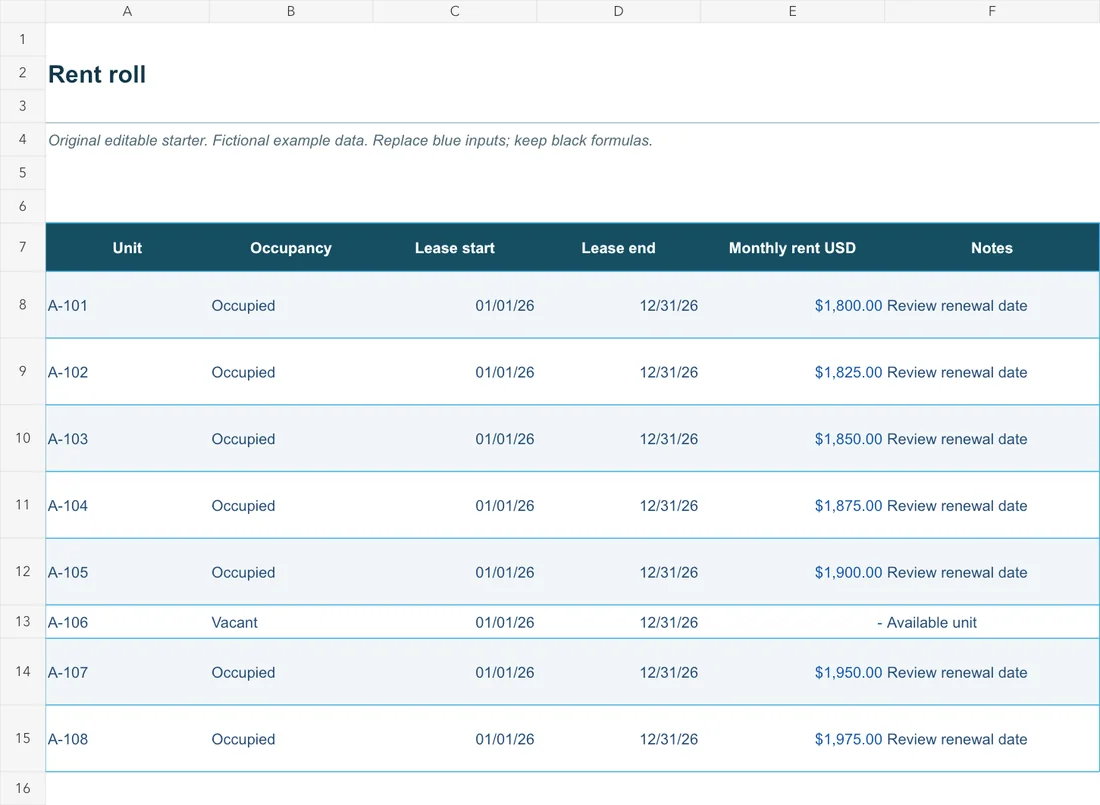Click the "$1,950.00" rent value

[x=848, y=672]
